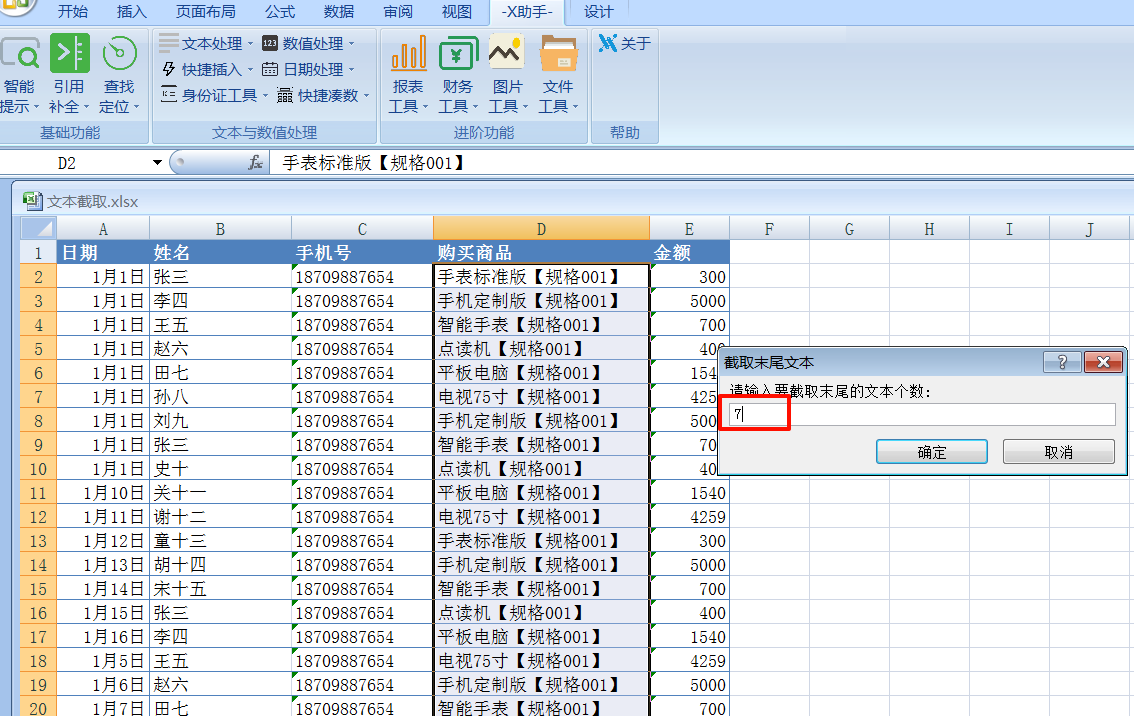Click the 快捷凑数 calculator icon
Screen dimensions: 1134x716
(x=285, y=95)
